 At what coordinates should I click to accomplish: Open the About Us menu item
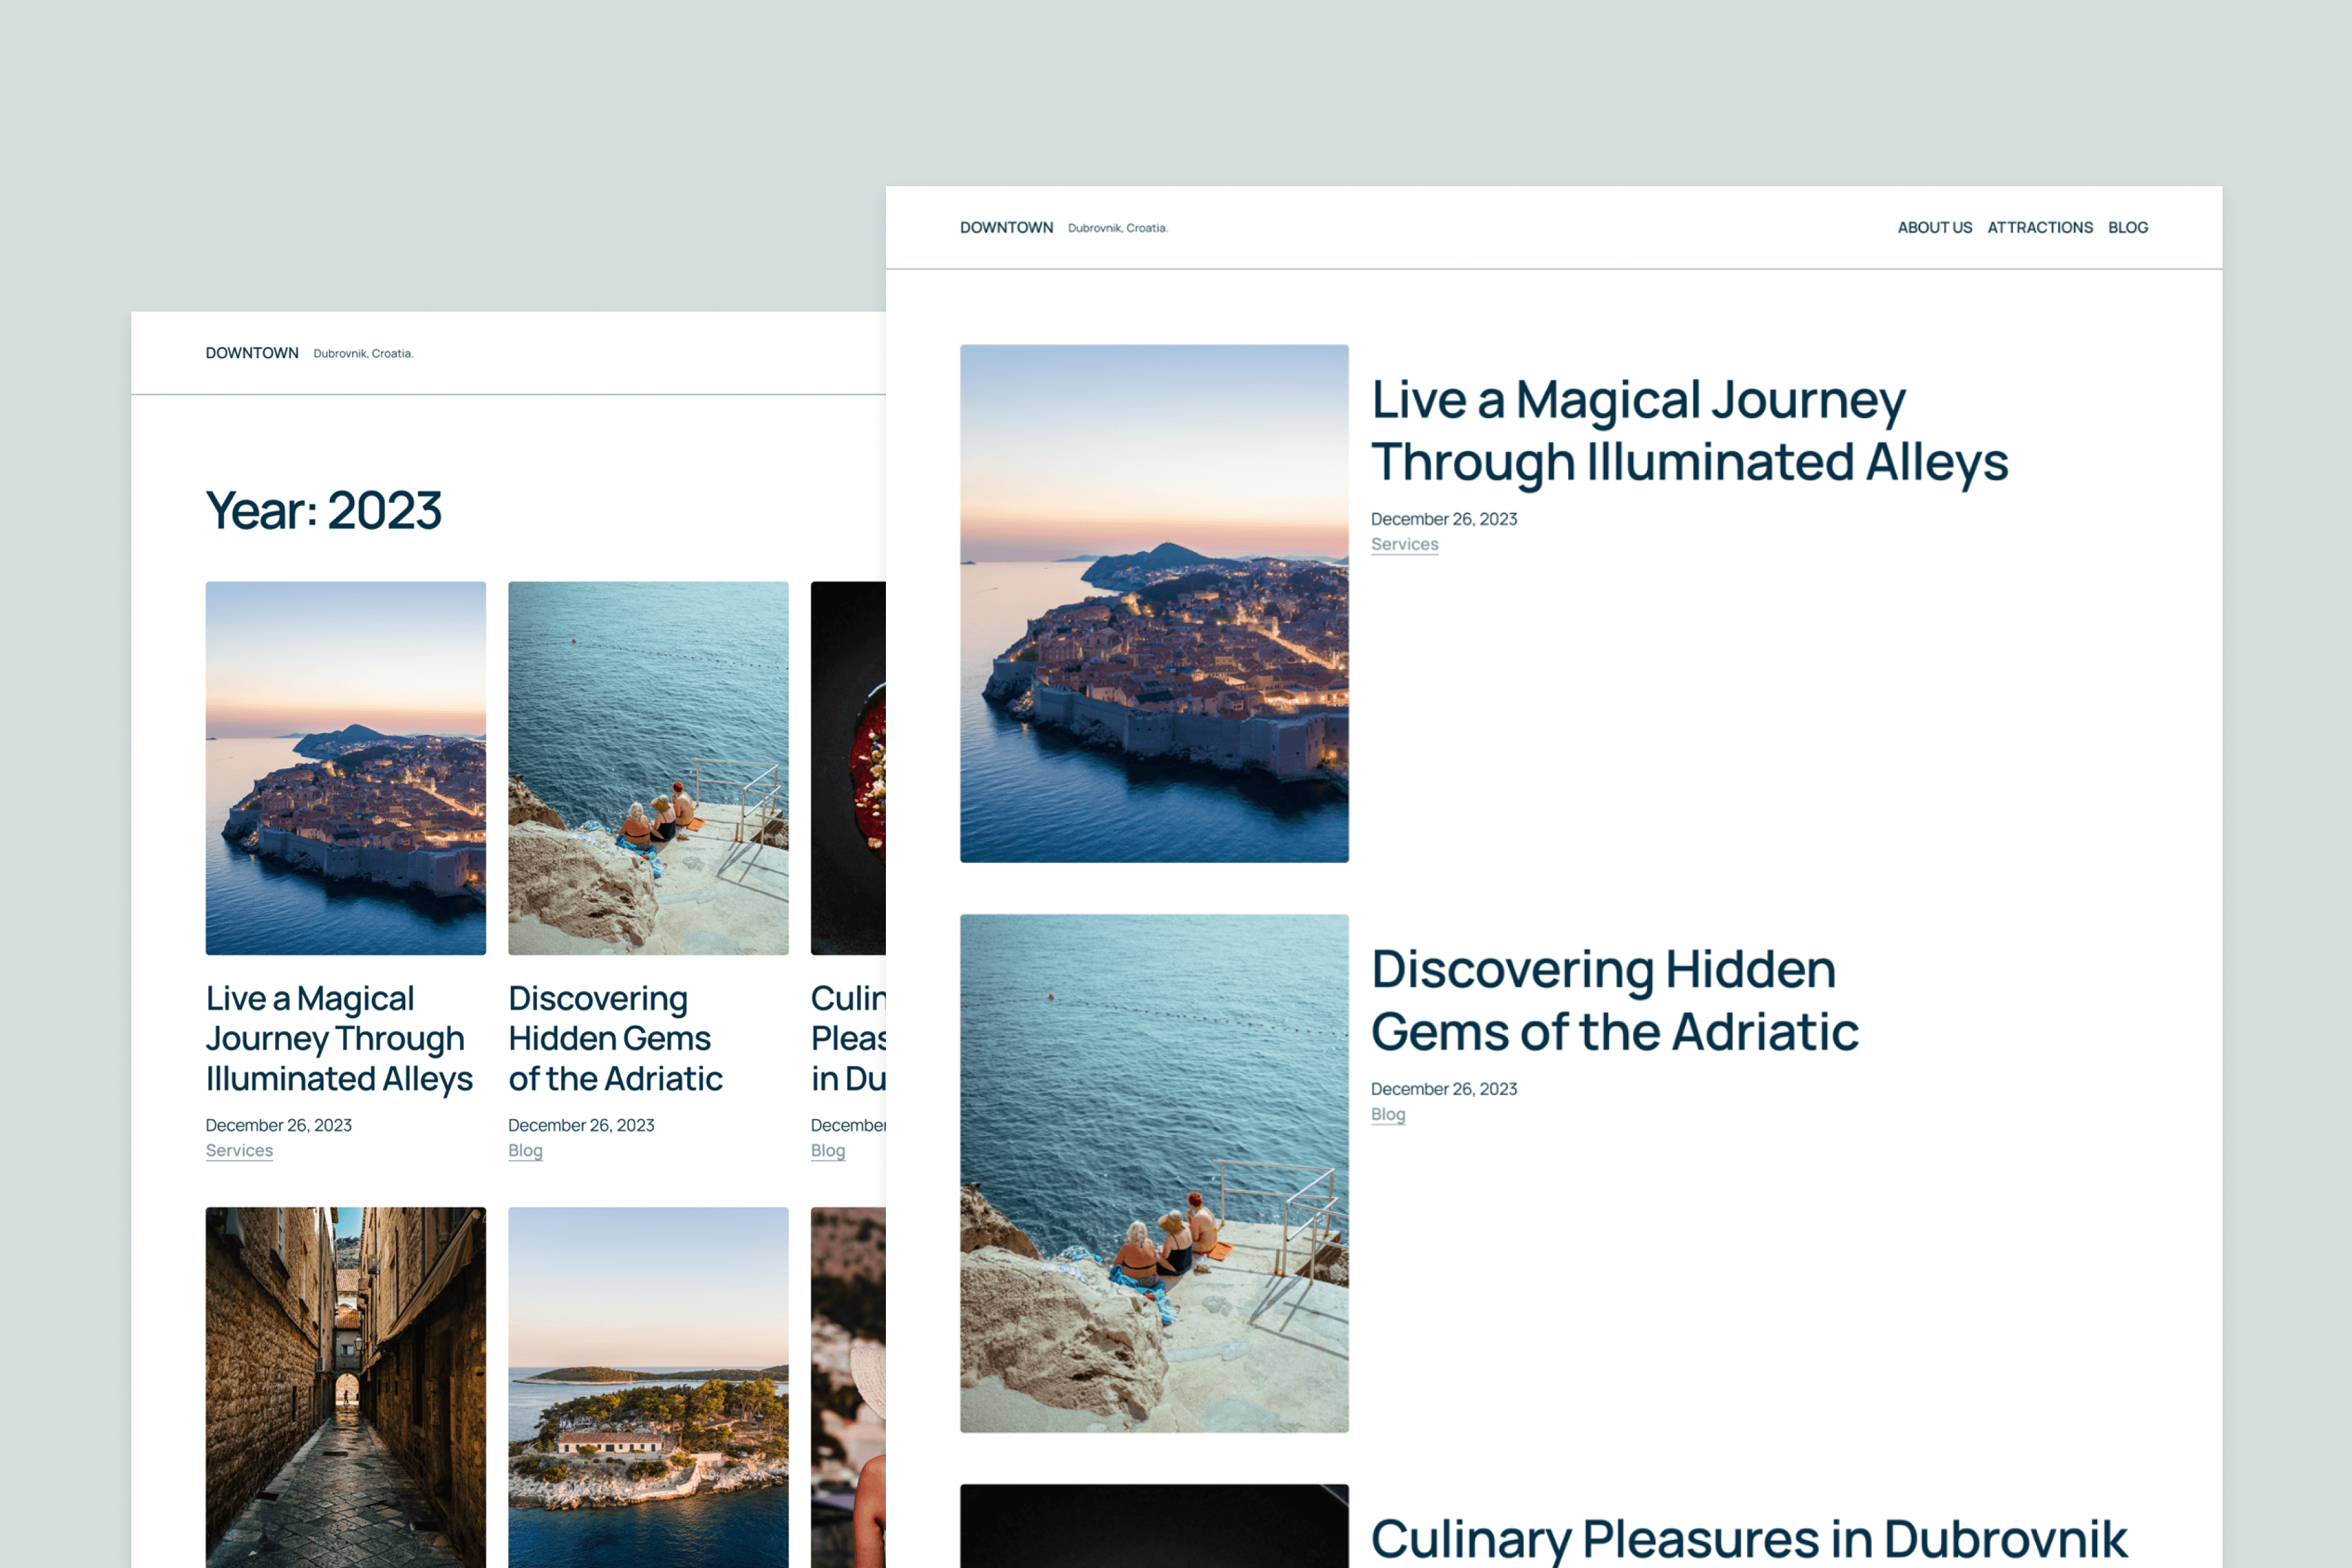tap(1934, 228)
